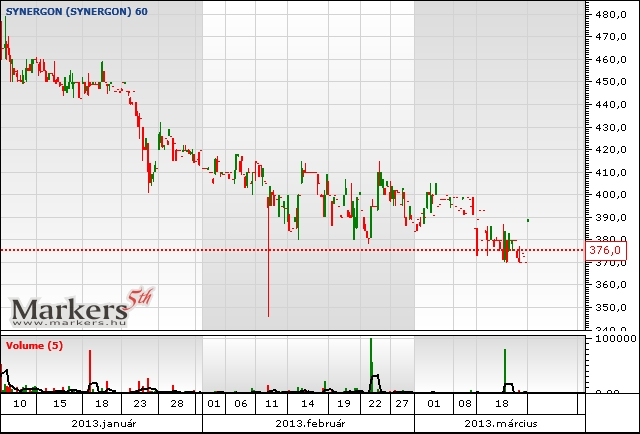Click date label 22 in február
This screenshot has height=434, width=640.
click(x=375, y=404)
